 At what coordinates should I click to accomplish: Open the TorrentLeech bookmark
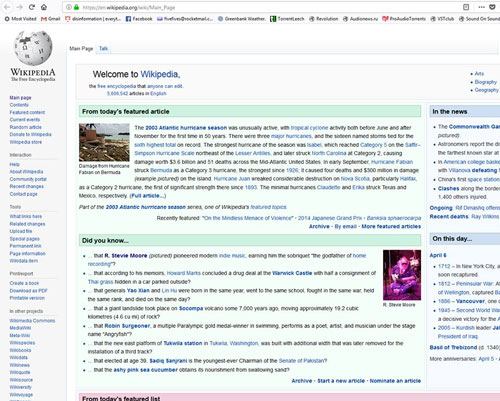click(287, 19)
